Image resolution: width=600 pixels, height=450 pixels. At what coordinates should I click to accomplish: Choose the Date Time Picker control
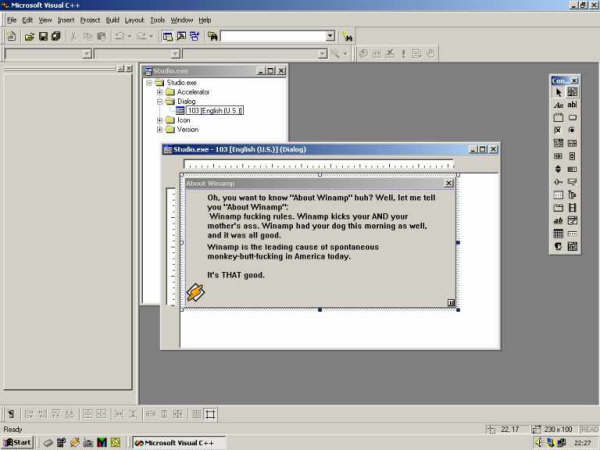click(x=572, y=221)
